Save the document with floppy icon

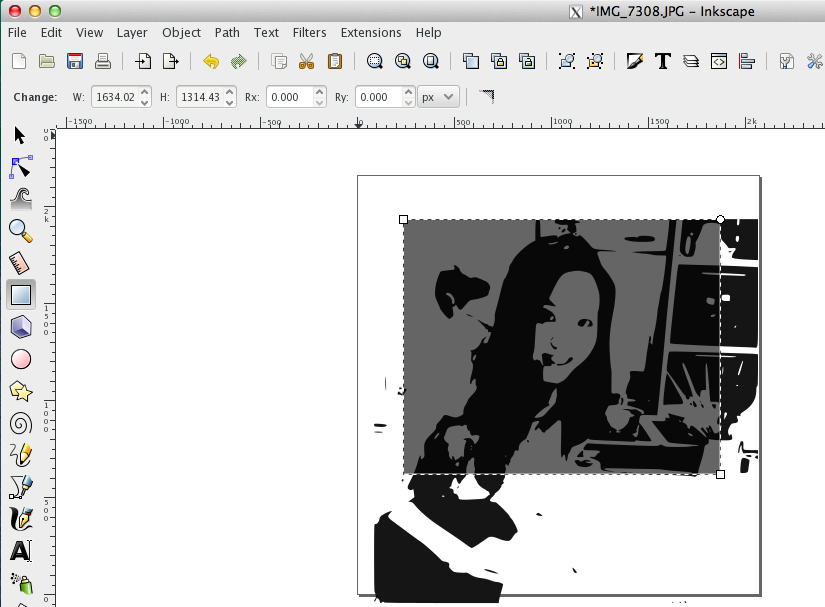pos(75,61)
